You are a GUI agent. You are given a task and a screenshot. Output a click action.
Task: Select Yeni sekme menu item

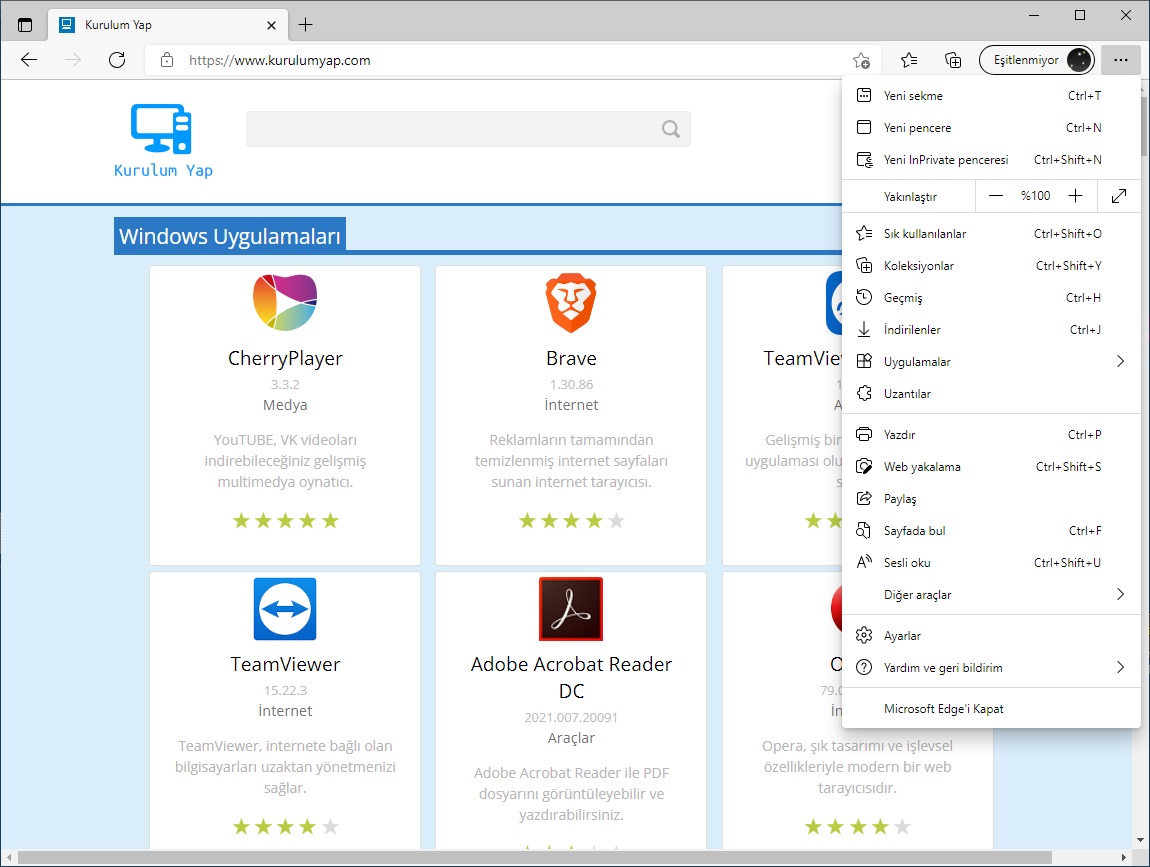pos(991,95)
